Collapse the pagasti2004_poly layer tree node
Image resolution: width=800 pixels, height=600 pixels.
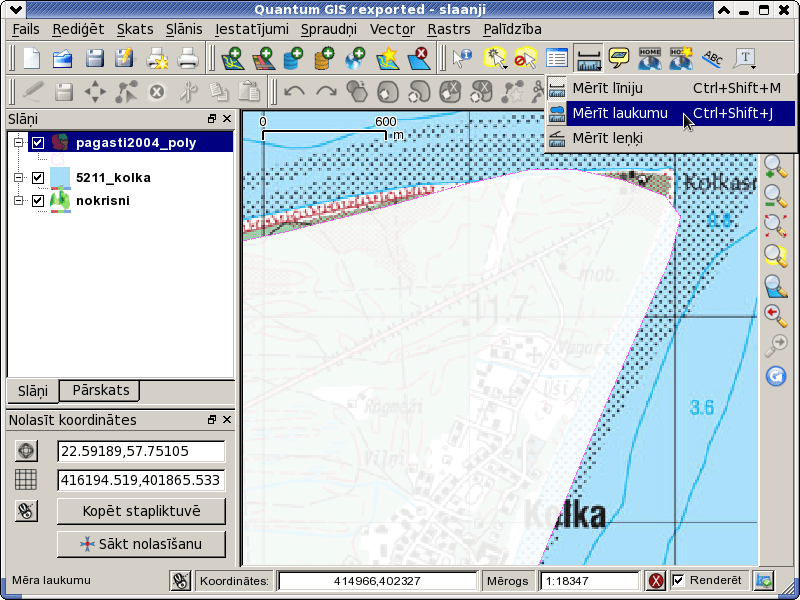coord(18,142)
